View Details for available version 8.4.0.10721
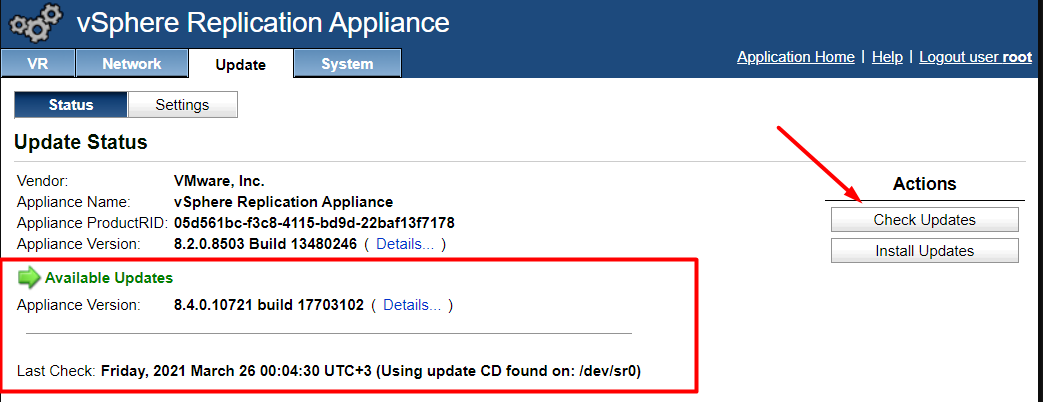The width and height of the screenshot is (1043, 402). tap(411, 305)
